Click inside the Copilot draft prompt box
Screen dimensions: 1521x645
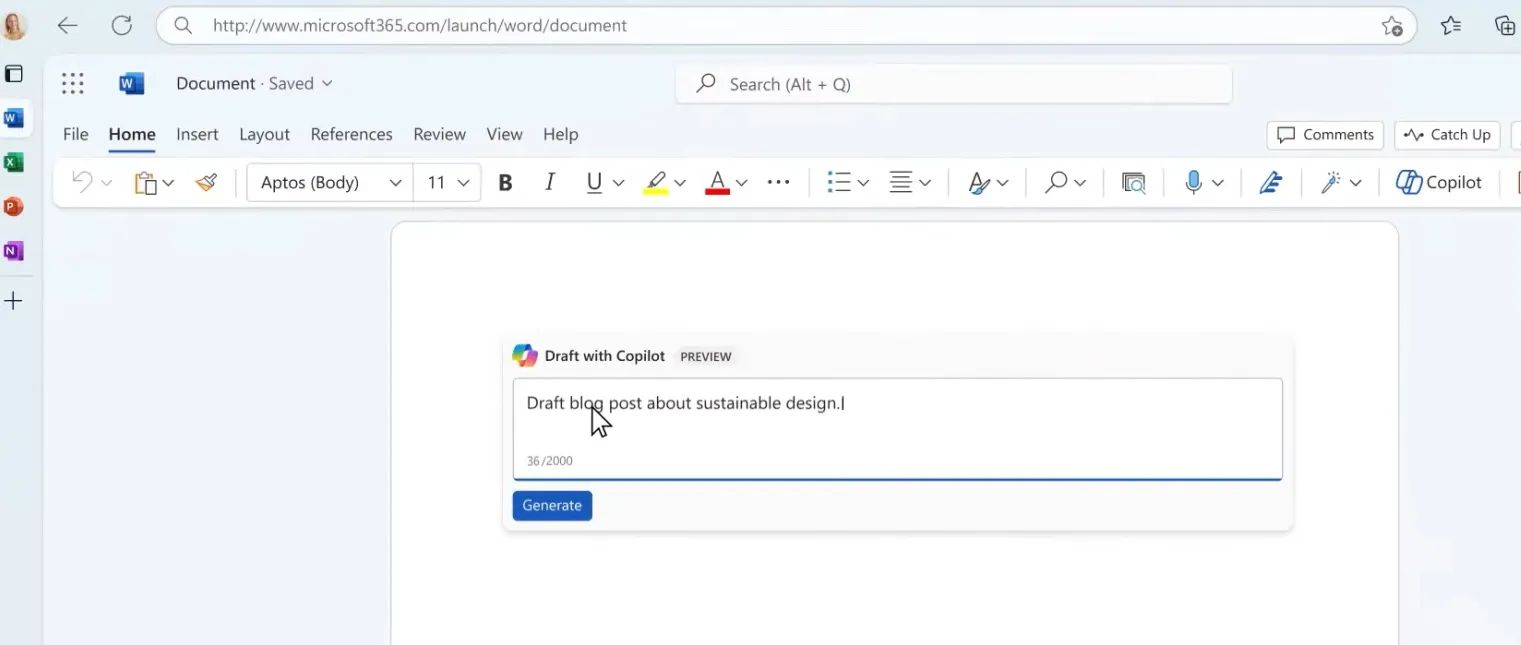pos(897,429)
